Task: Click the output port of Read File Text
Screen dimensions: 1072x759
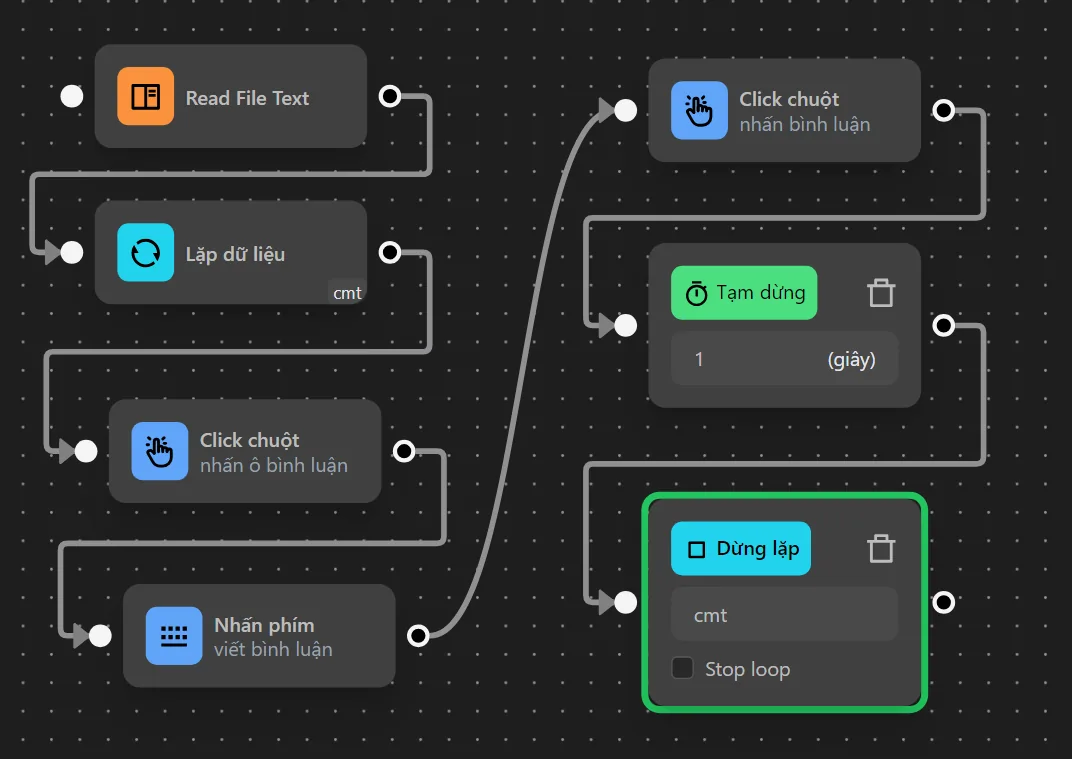Action: click(x=390, y=96)
